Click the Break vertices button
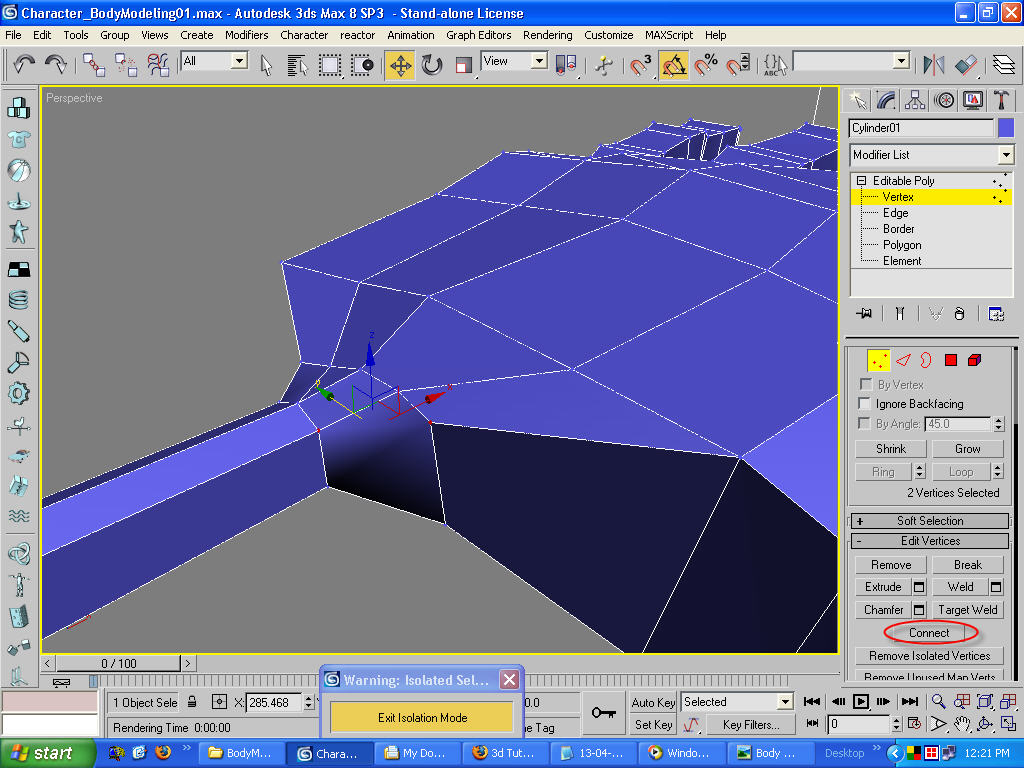 point(967,565)
